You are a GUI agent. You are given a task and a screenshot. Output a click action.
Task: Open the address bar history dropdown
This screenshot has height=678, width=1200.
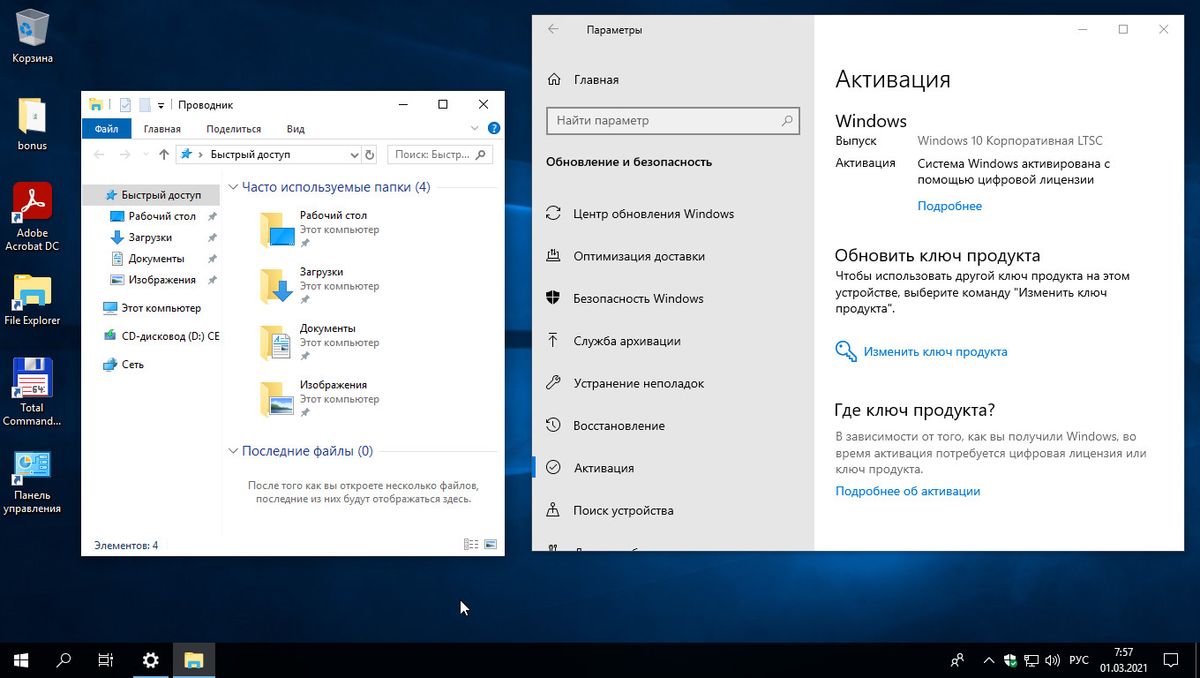pyautogui.click(x=354, y=155)
